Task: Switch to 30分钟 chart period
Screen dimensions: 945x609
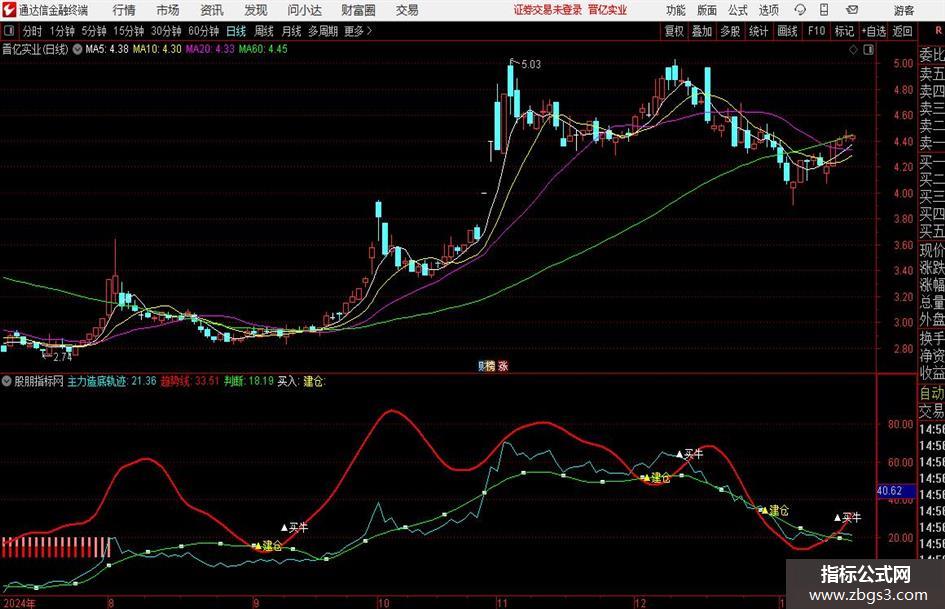Action: [166, 31]
